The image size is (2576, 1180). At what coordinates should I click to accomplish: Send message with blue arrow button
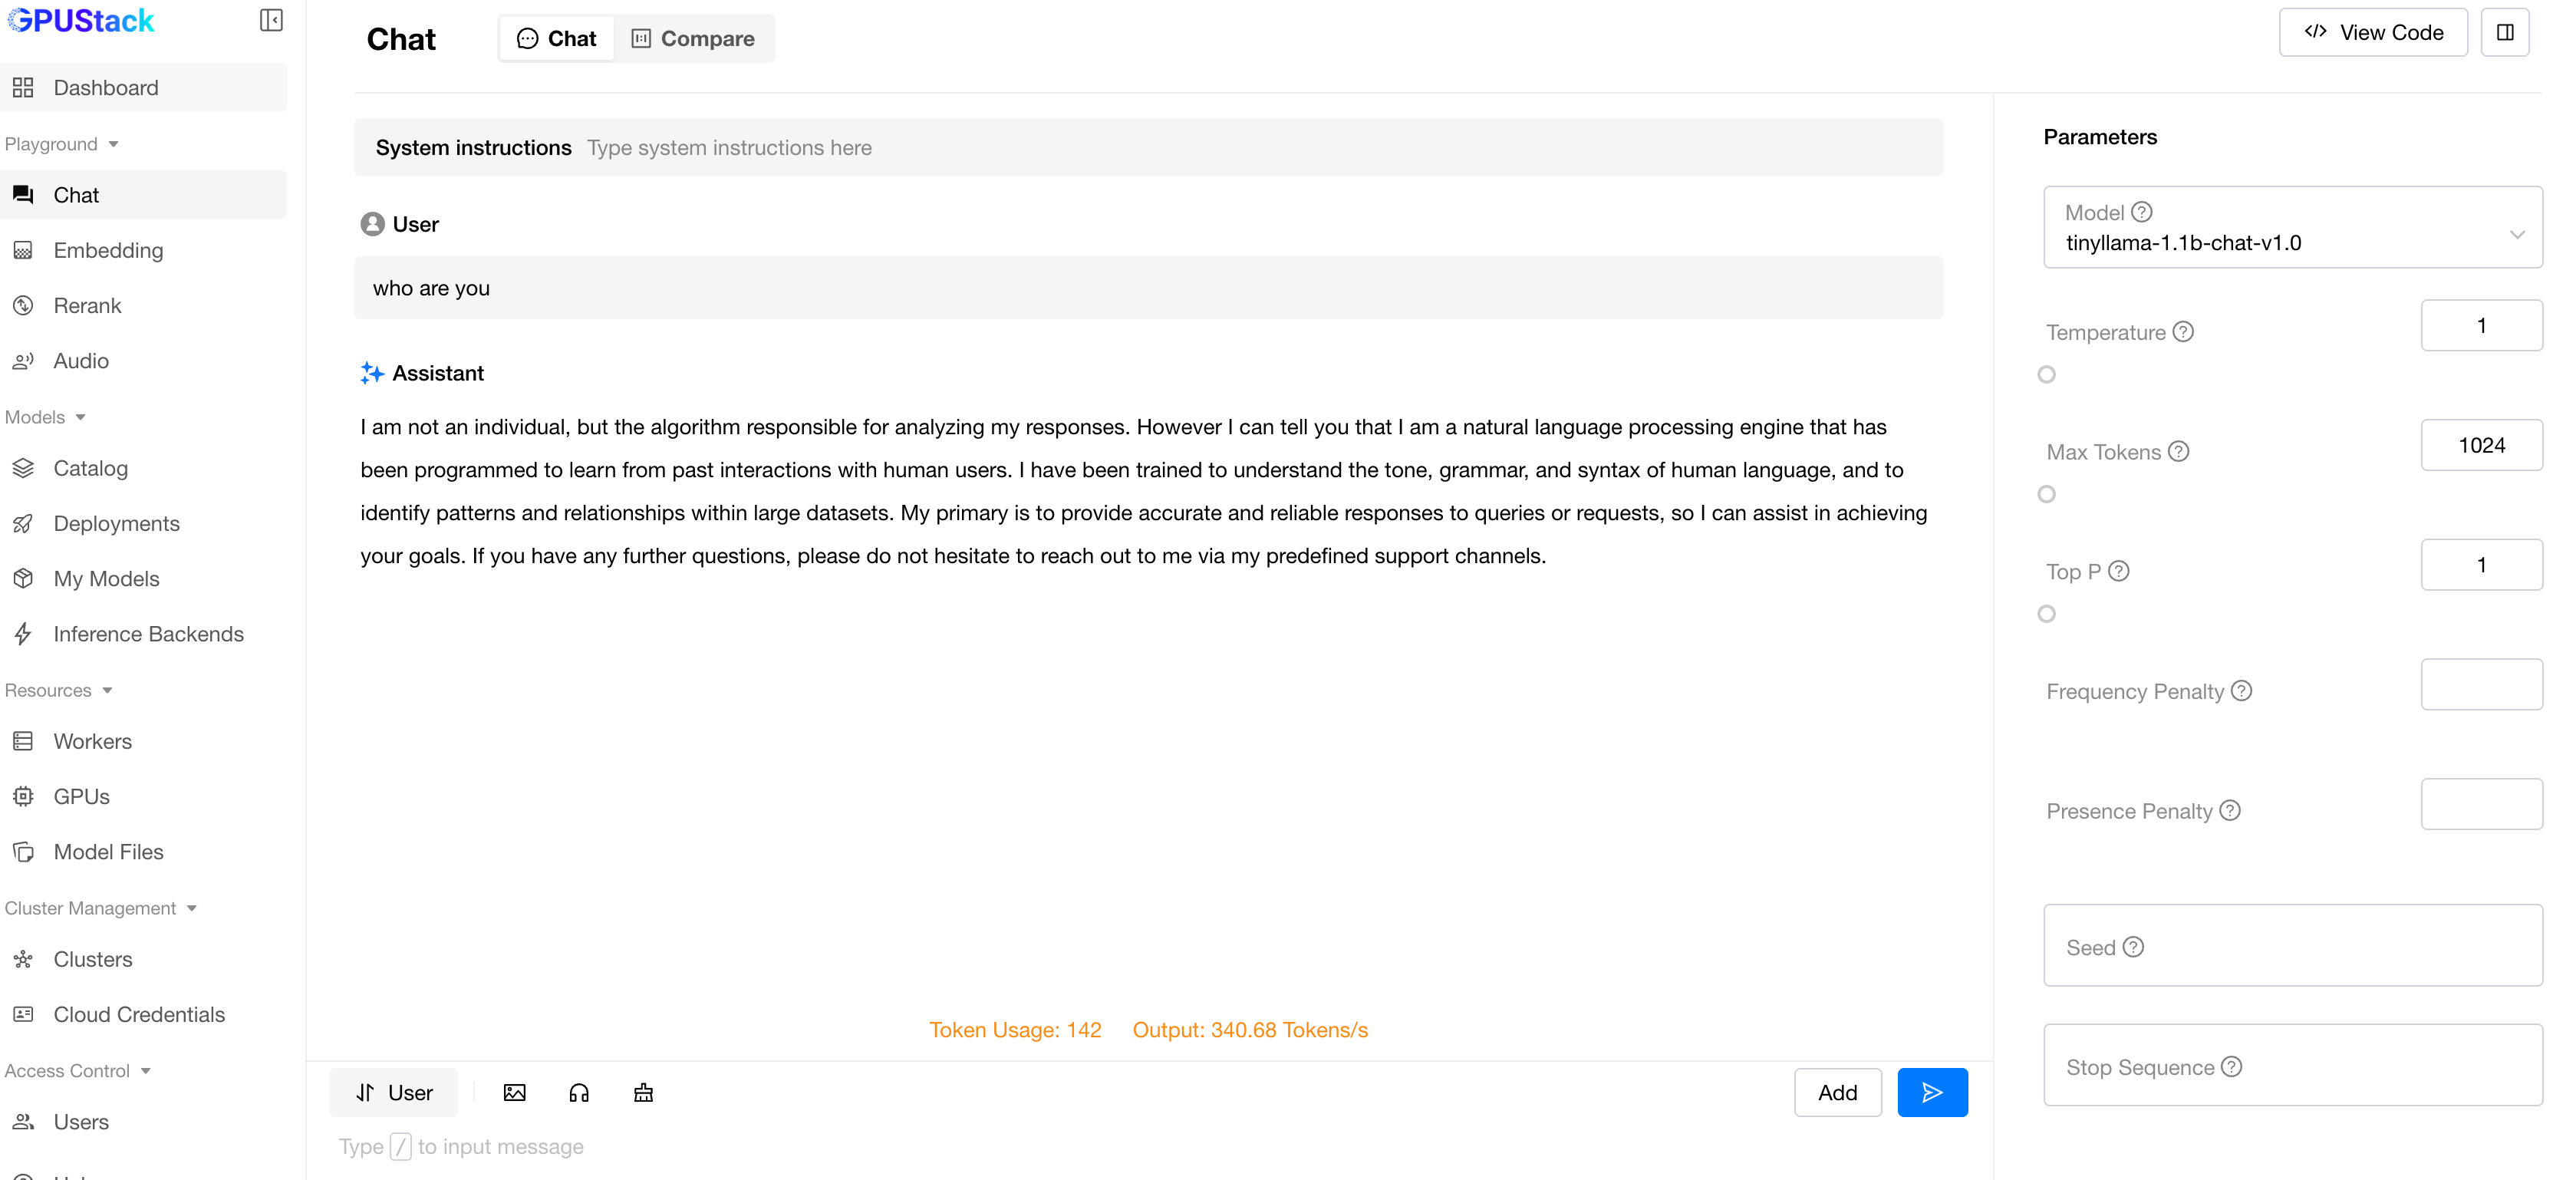coord(1932,1092)
